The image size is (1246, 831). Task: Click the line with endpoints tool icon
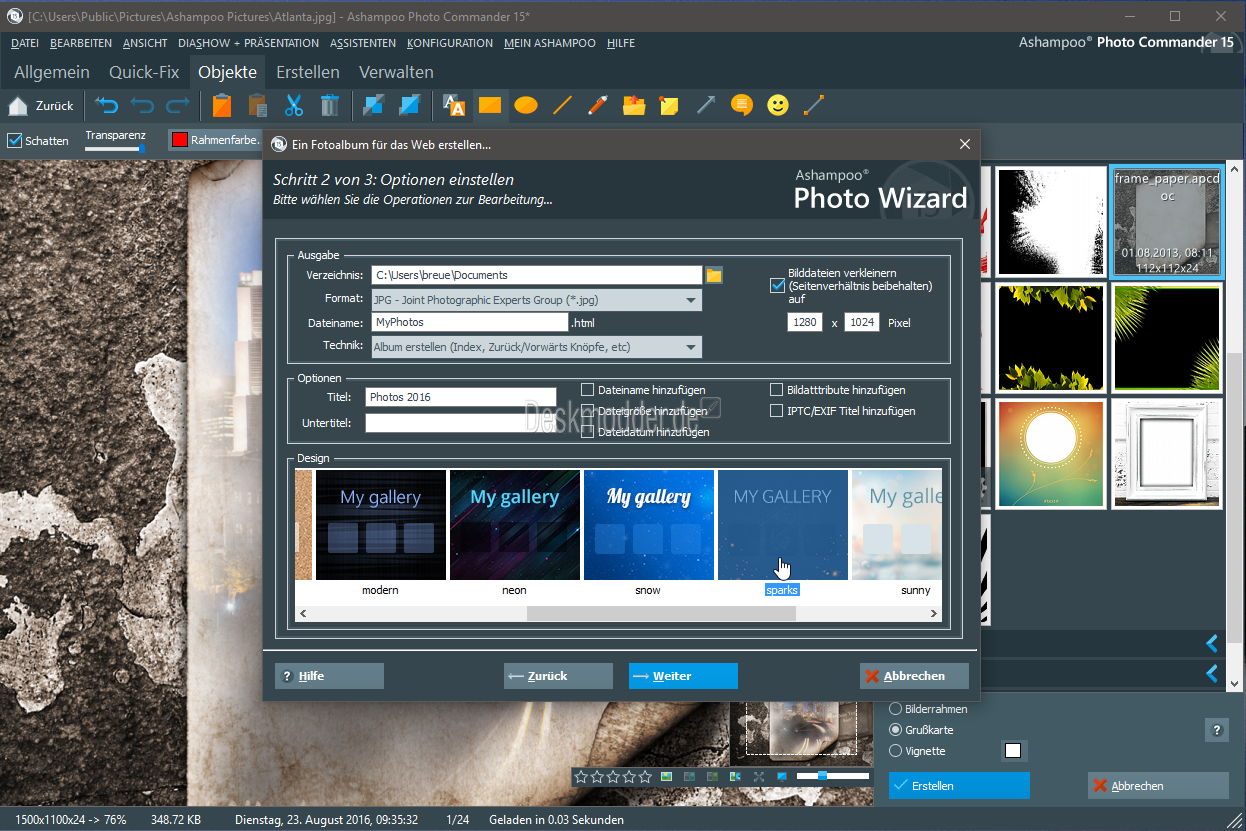pos(813,105)
